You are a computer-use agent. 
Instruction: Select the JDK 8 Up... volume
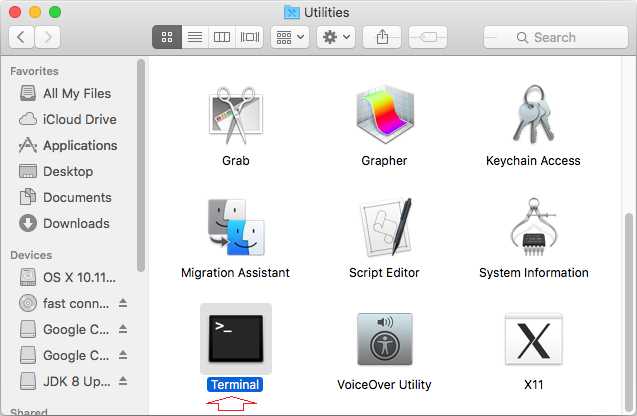(x=65, y=381)
